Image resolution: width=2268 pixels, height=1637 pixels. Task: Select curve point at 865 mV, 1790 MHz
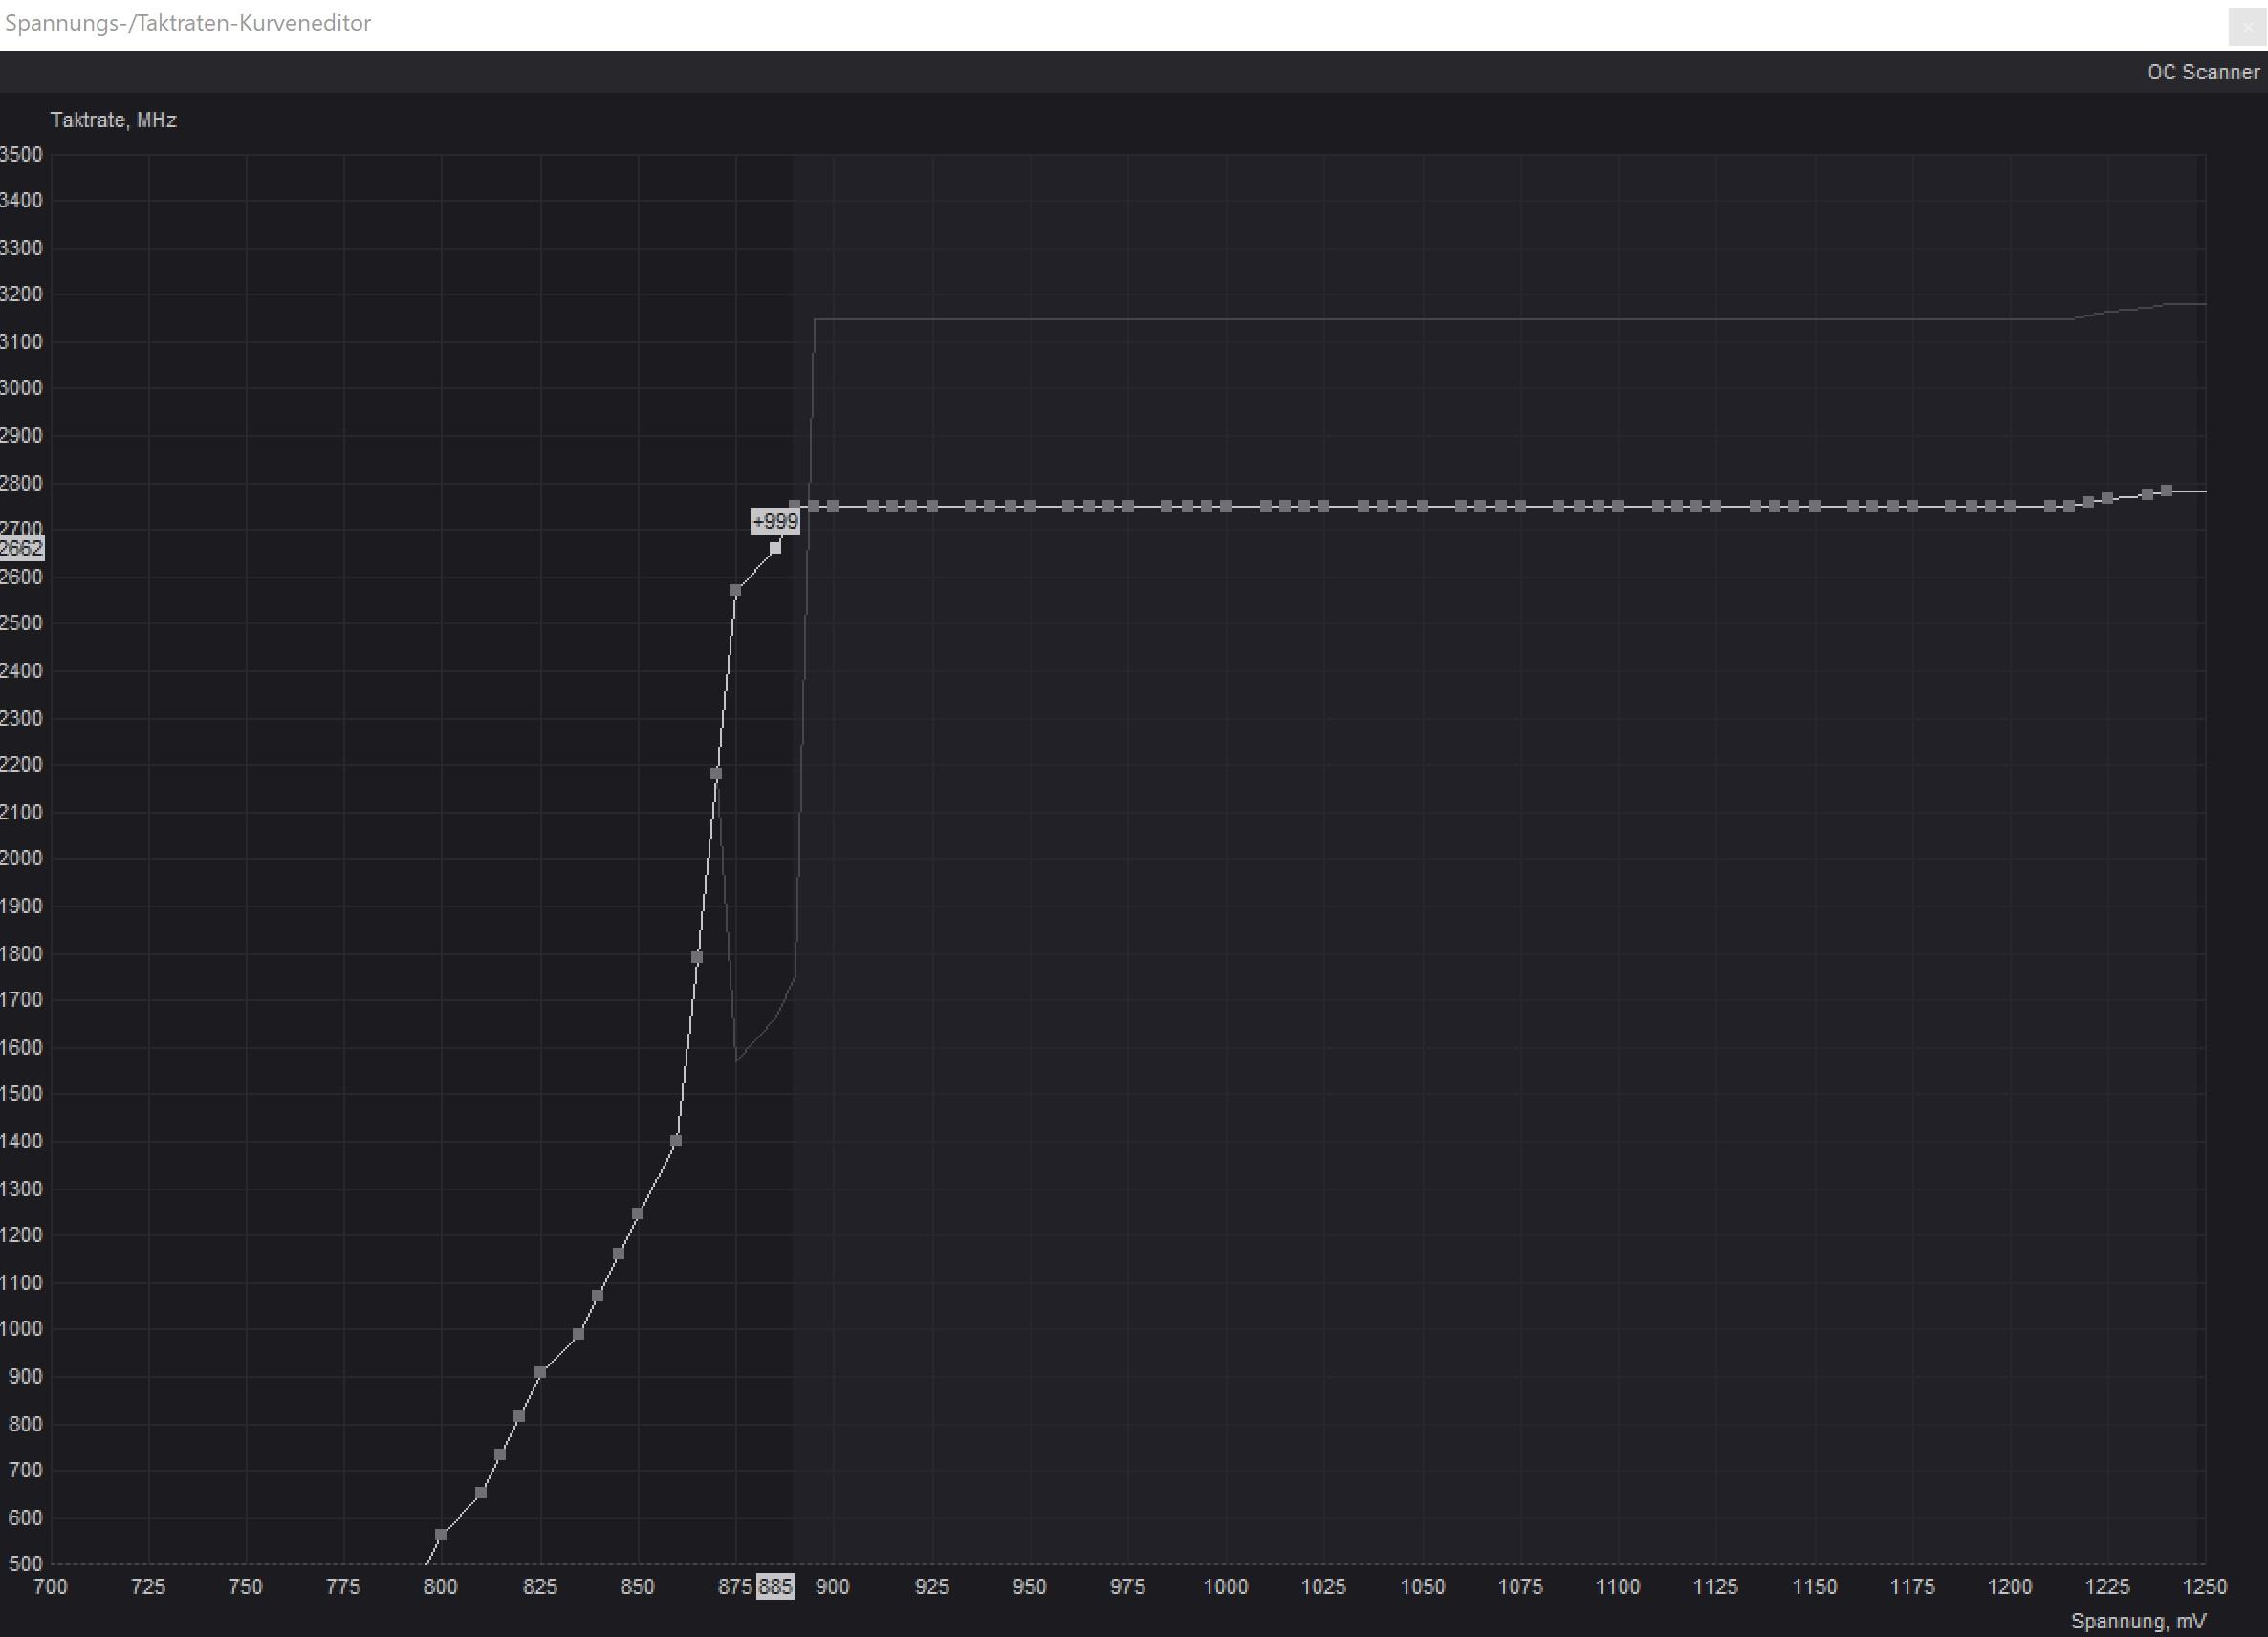pos(697,958)
